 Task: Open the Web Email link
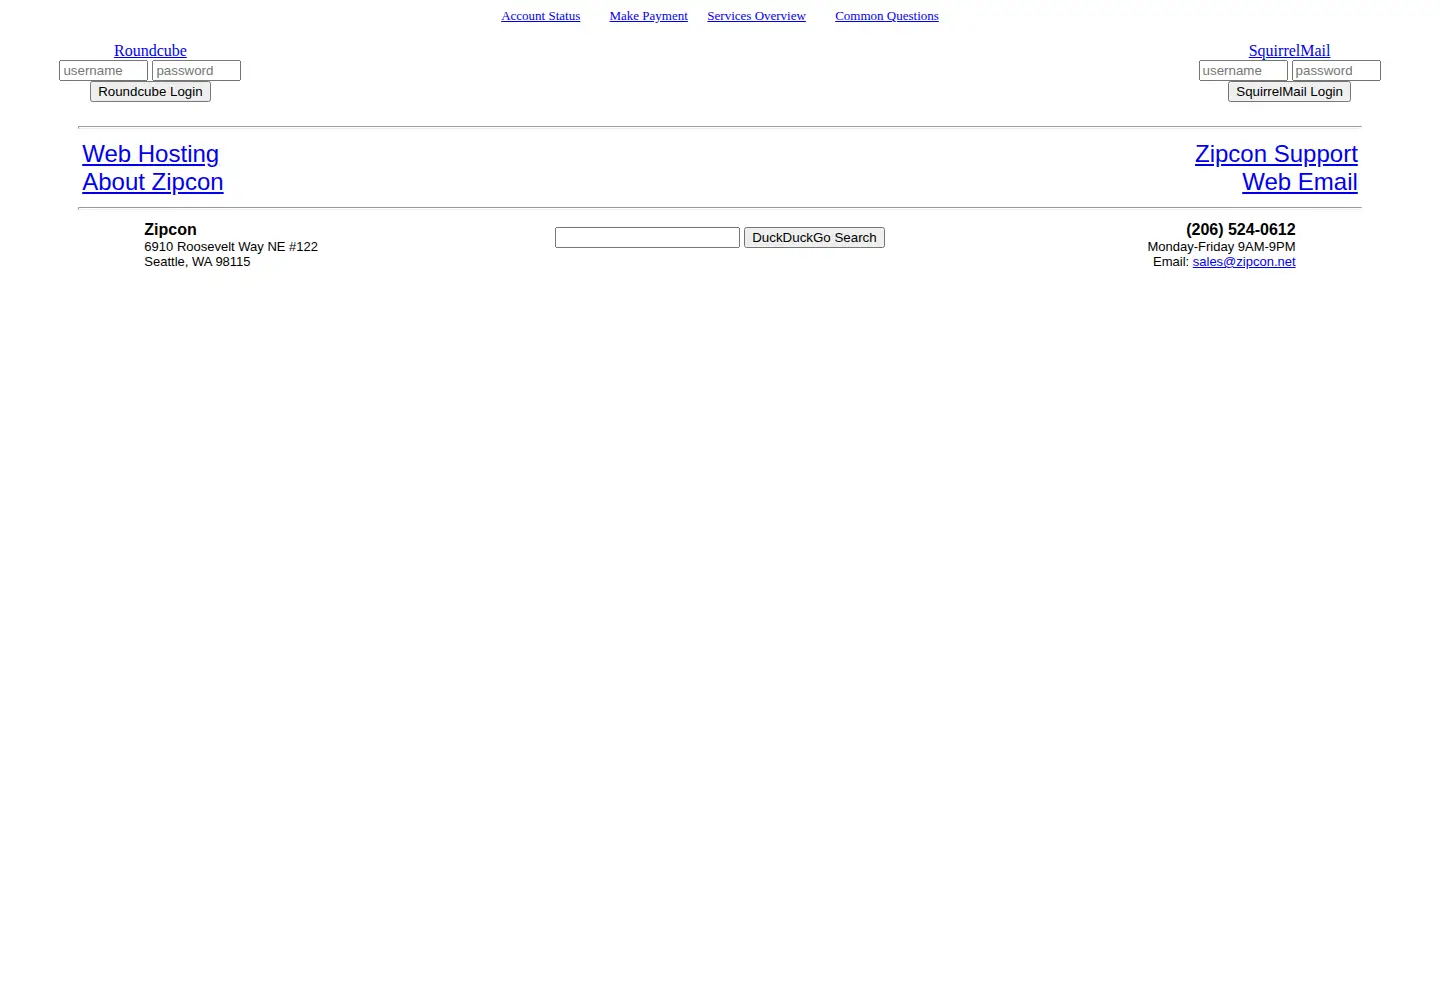pyautogui.click(x=1299, y=182)
